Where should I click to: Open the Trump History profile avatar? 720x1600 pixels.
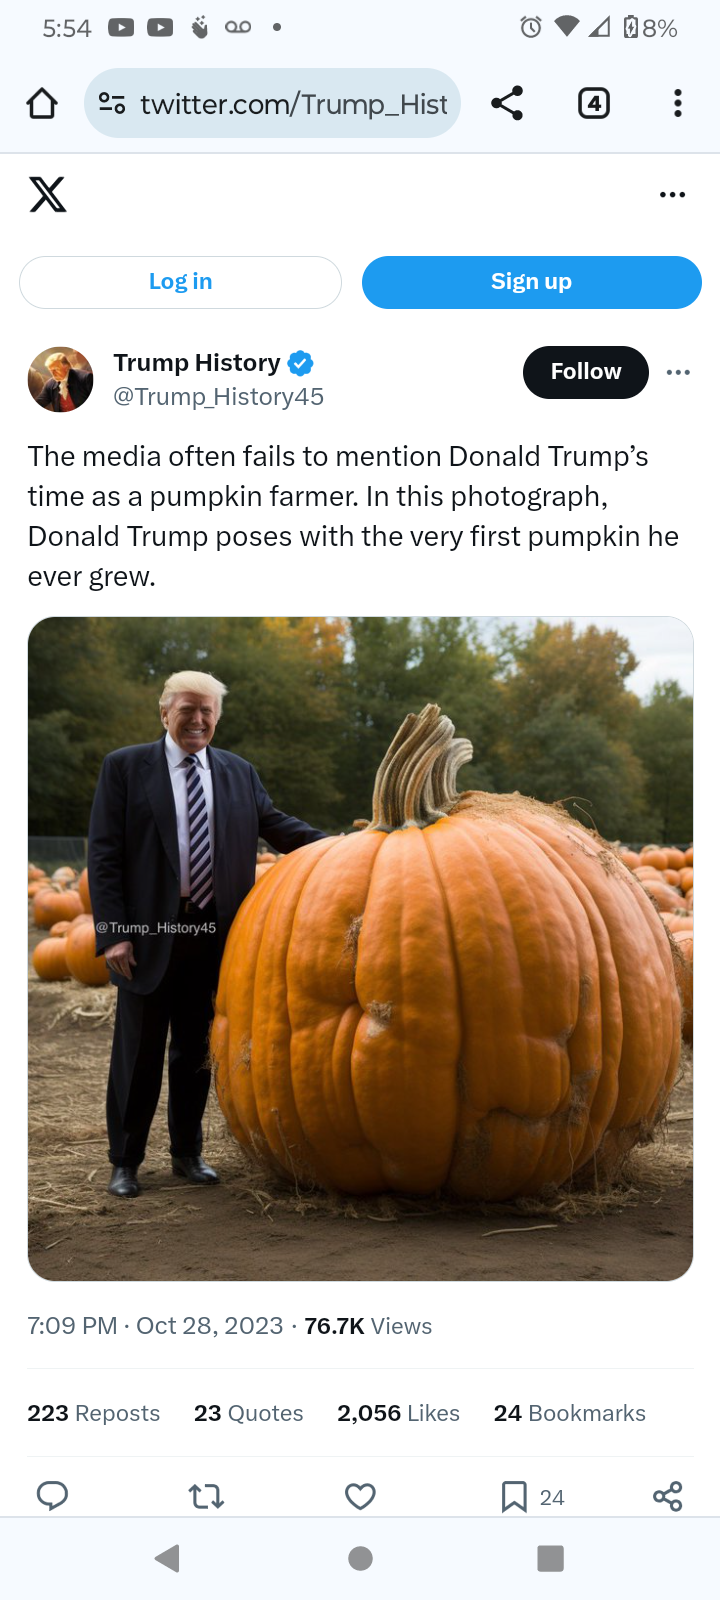[60, 380]
